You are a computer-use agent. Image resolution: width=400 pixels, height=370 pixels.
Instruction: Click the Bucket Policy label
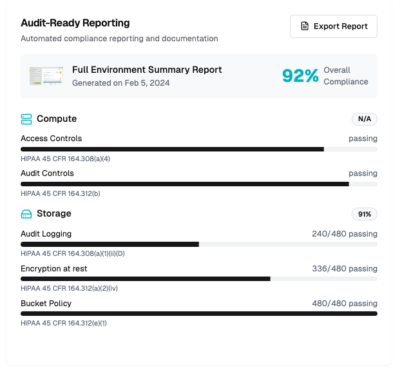pos(46,303)
